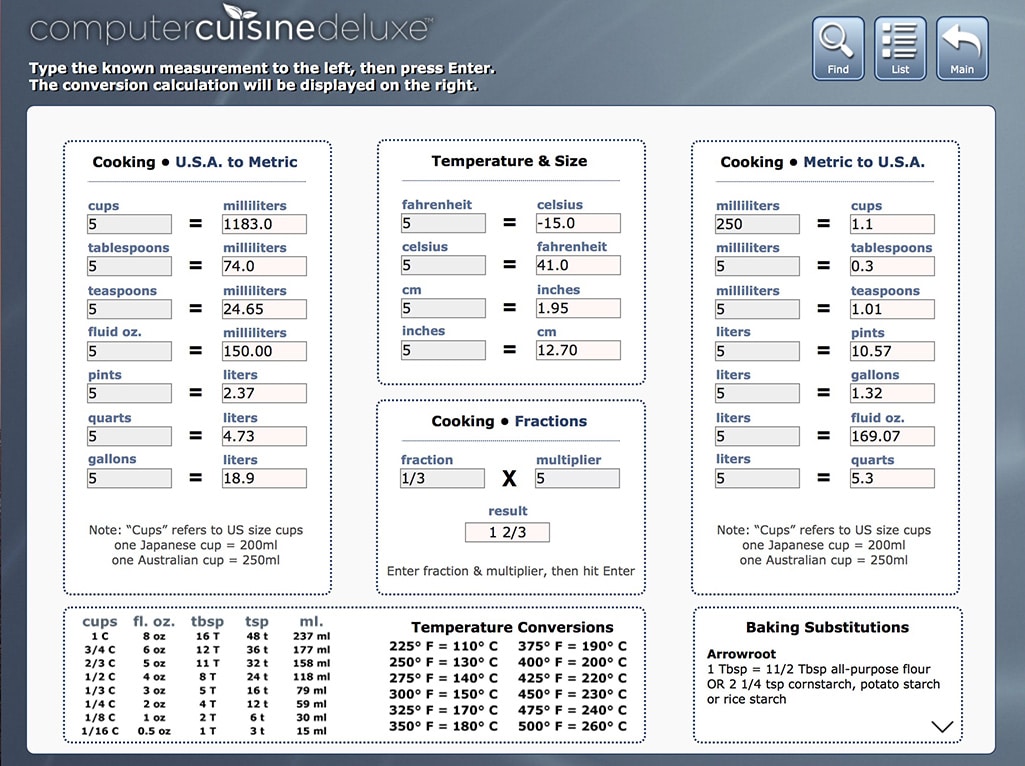Click the milliliters result 1183.0
The height and width of the screenshot is (766, 1025).
[264, 224]
